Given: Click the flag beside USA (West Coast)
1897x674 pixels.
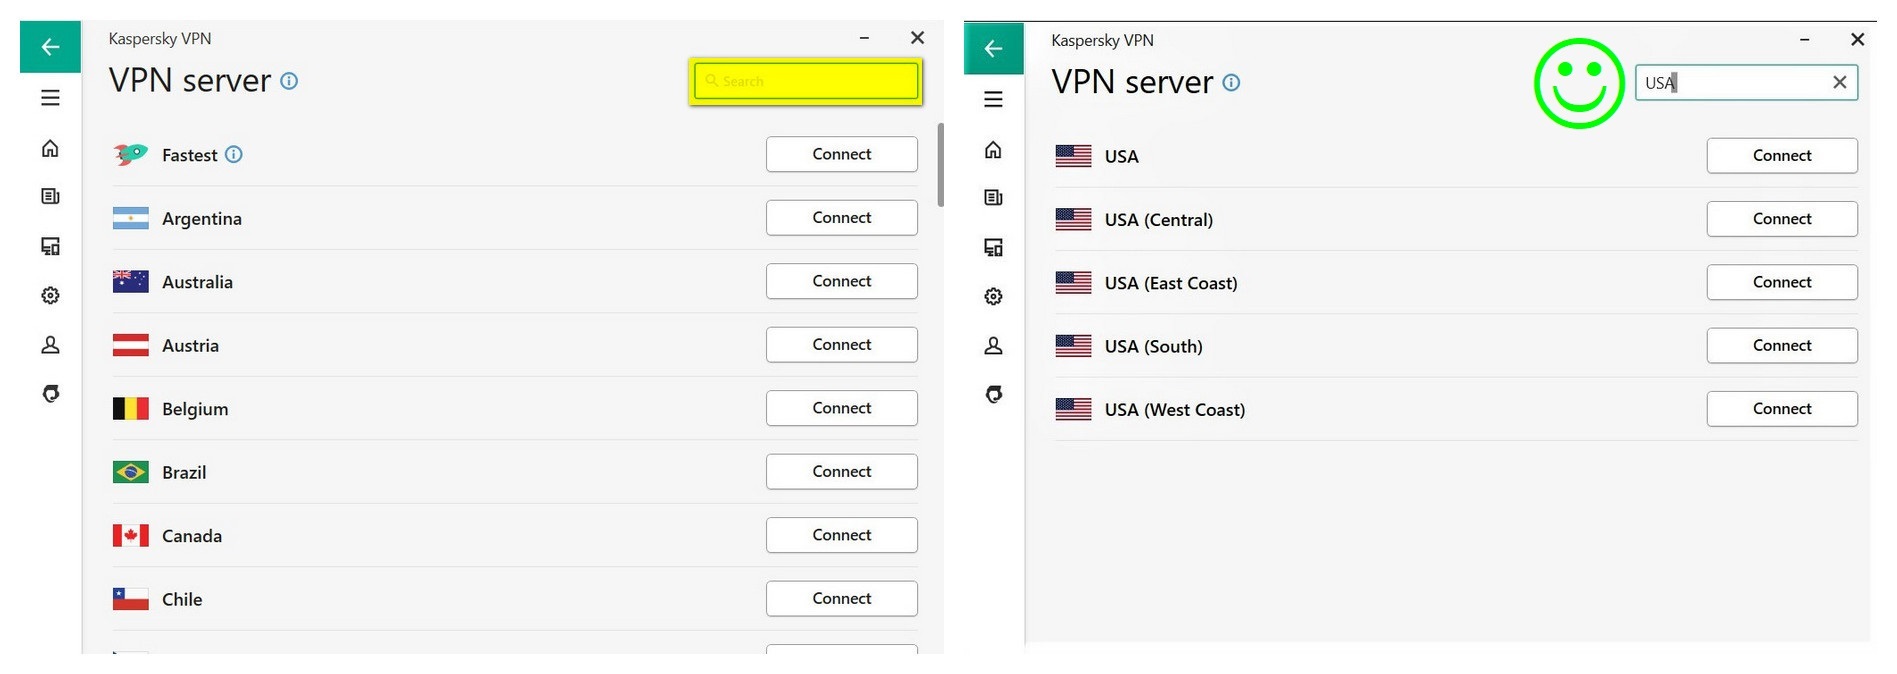Looking at the screenshot, I should (1073, 409).
